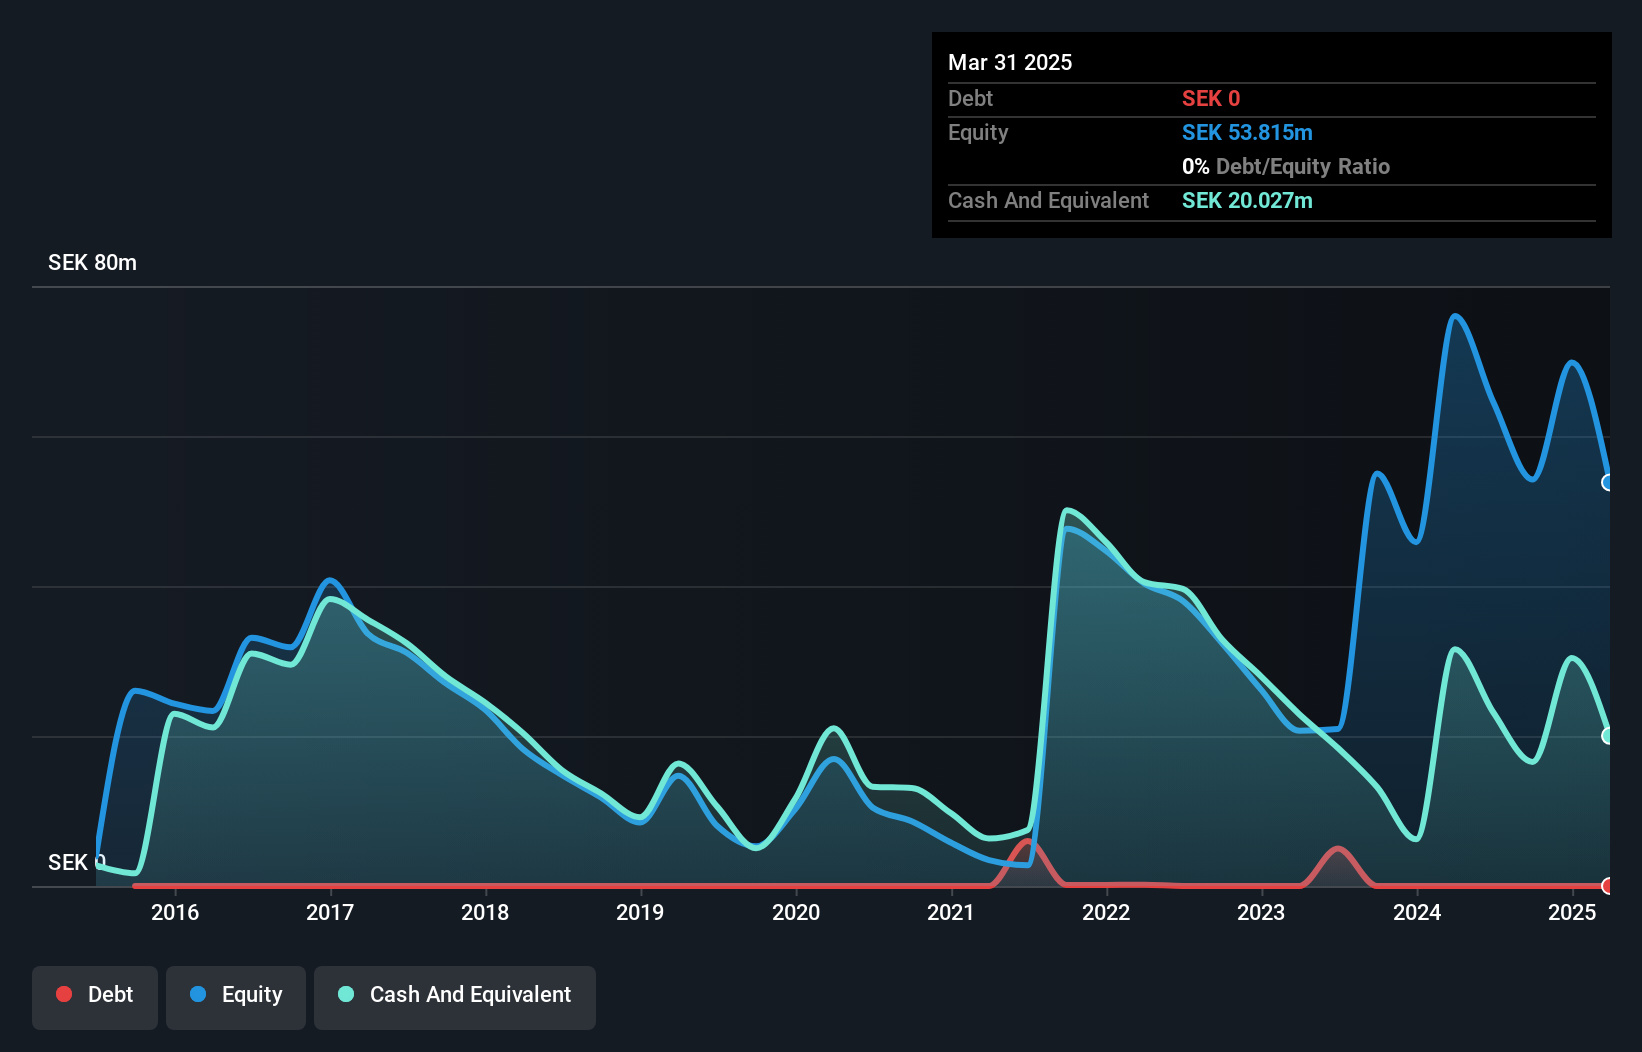This screenshot has height=1052, width=1642.
Task: Click the Mar 31 2025 tooltip date
Action: click(x=1010, y=62)
